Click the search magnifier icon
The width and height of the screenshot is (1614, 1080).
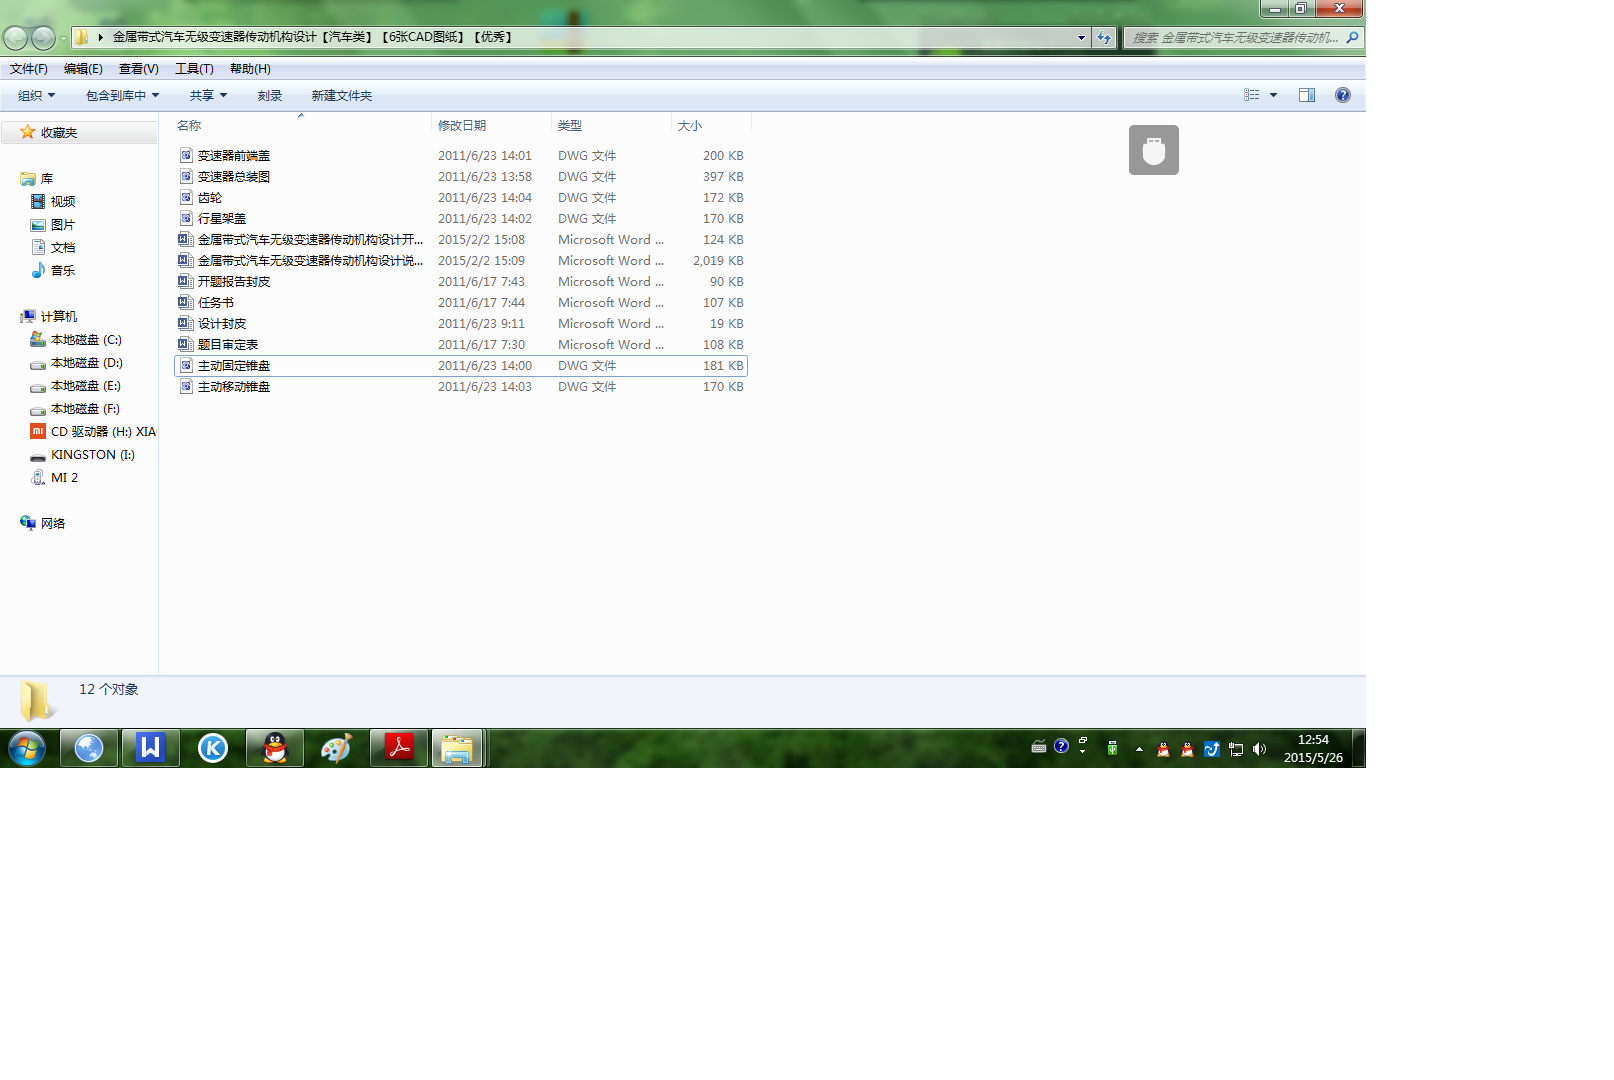[x=1353, y=38]
